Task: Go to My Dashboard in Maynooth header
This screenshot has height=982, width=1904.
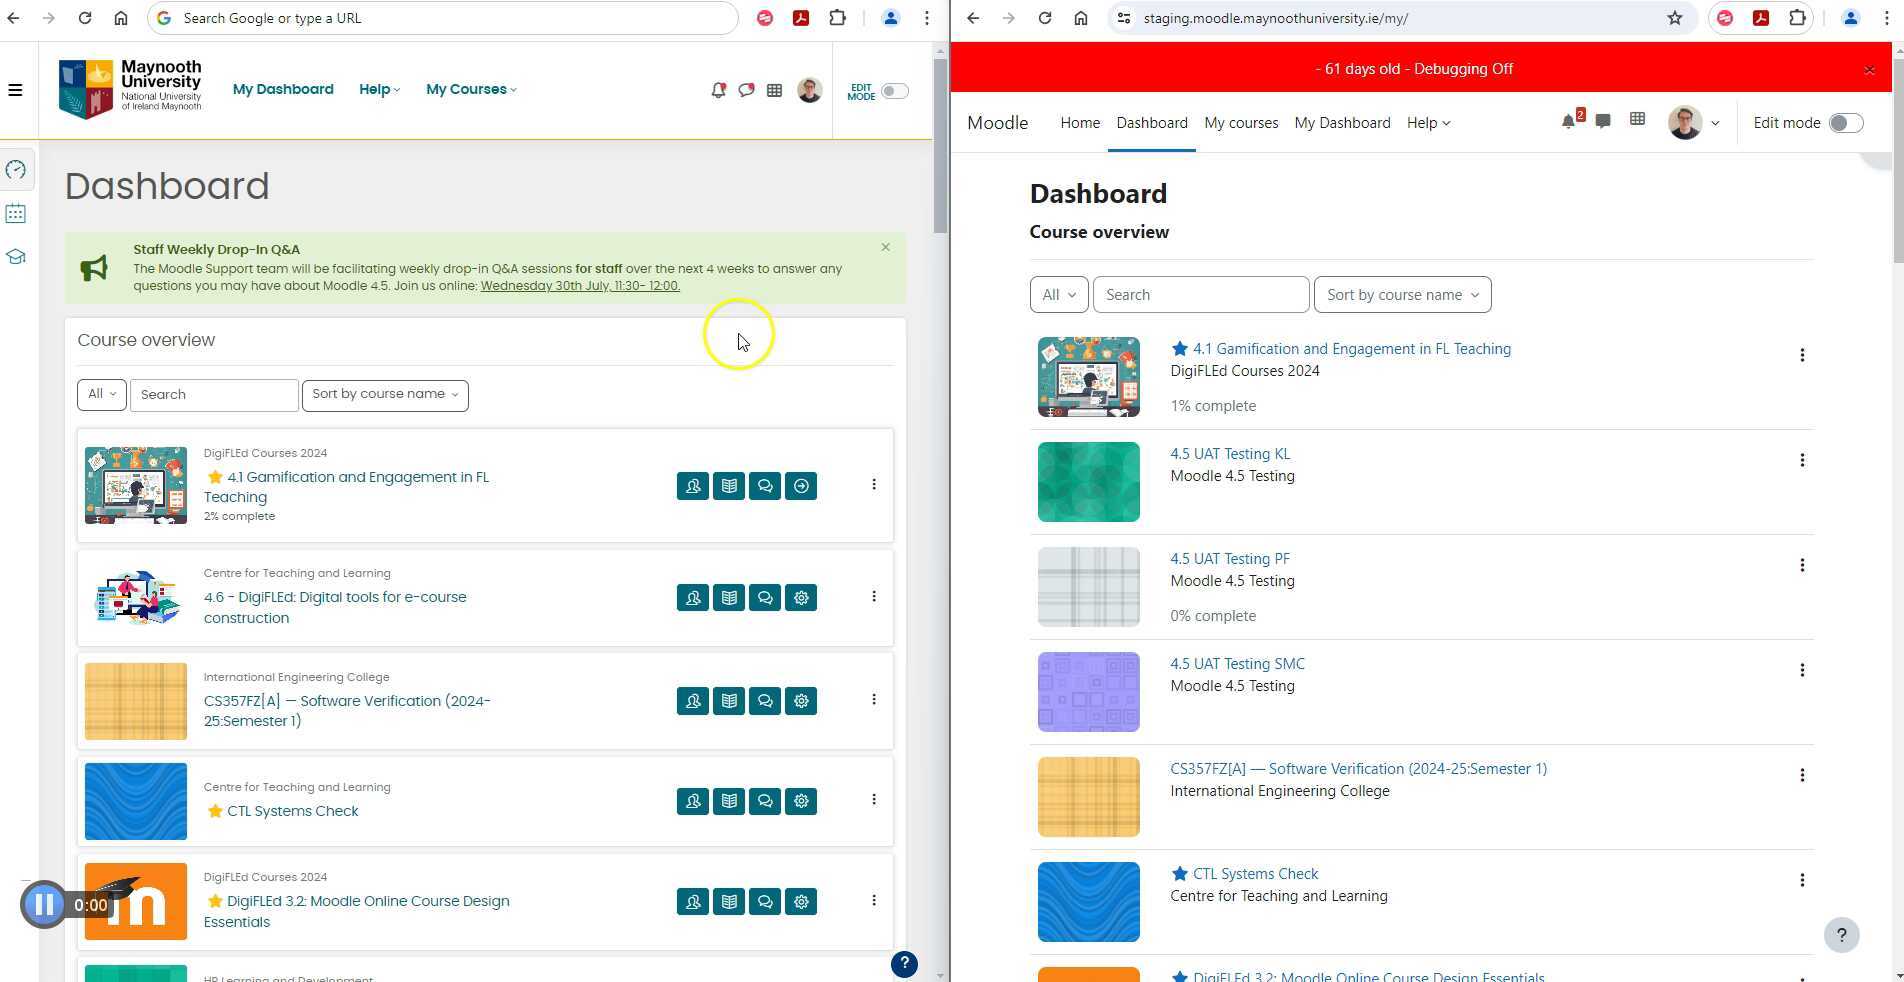Action: click(x=283, y=90)
